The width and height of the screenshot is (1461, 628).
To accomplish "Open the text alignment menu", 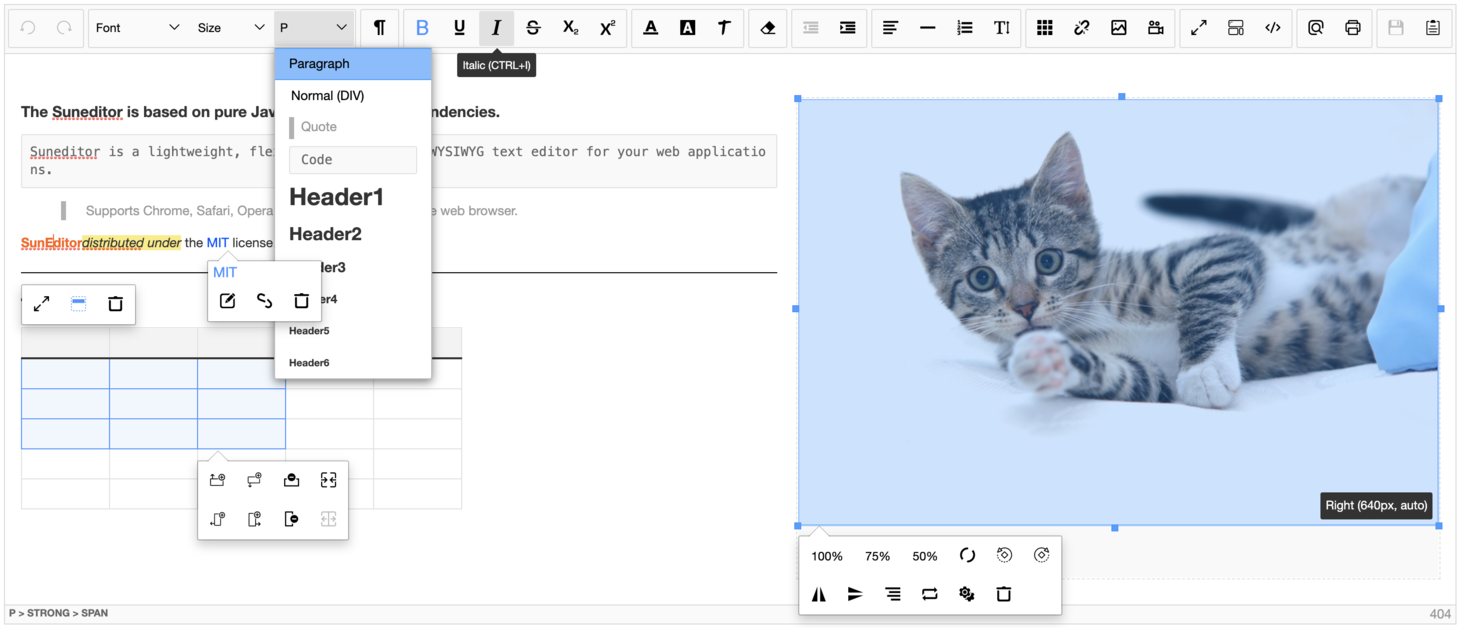I will coord(890,28).
